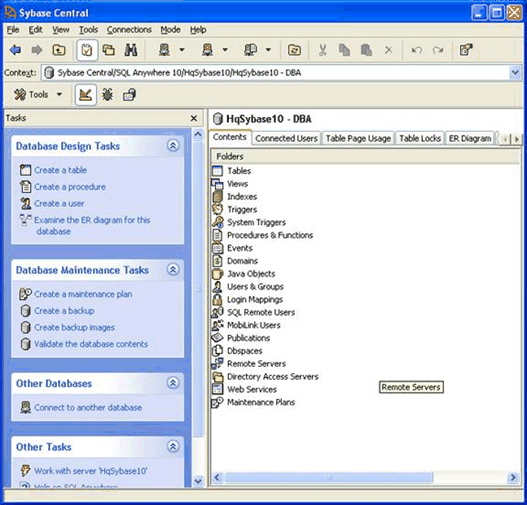The image size is (527, 505).
Task: Switch to Application Profiling mode icon
Action: point(129,95)
